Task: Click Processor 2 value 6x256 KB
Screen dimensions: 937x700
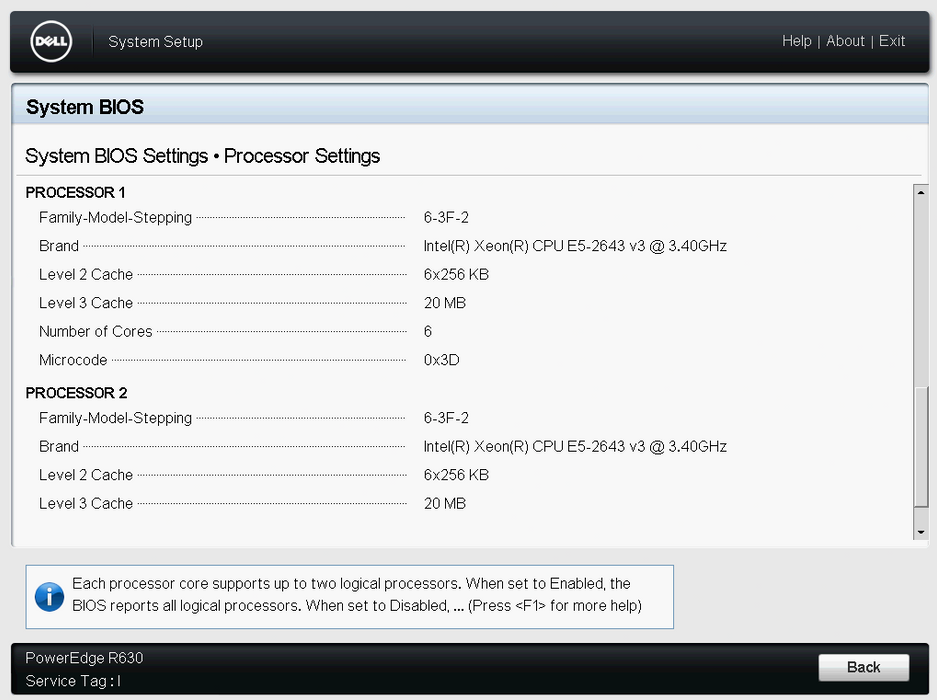Action: (x=456, y=475)
